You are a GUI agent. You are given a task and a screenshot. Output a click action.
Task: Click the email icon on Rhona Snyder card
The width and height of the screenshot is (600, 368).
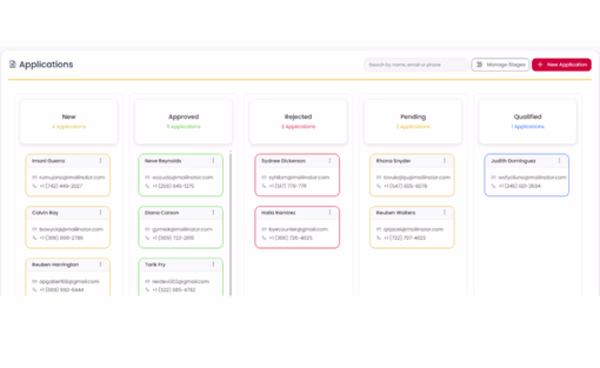378,177
